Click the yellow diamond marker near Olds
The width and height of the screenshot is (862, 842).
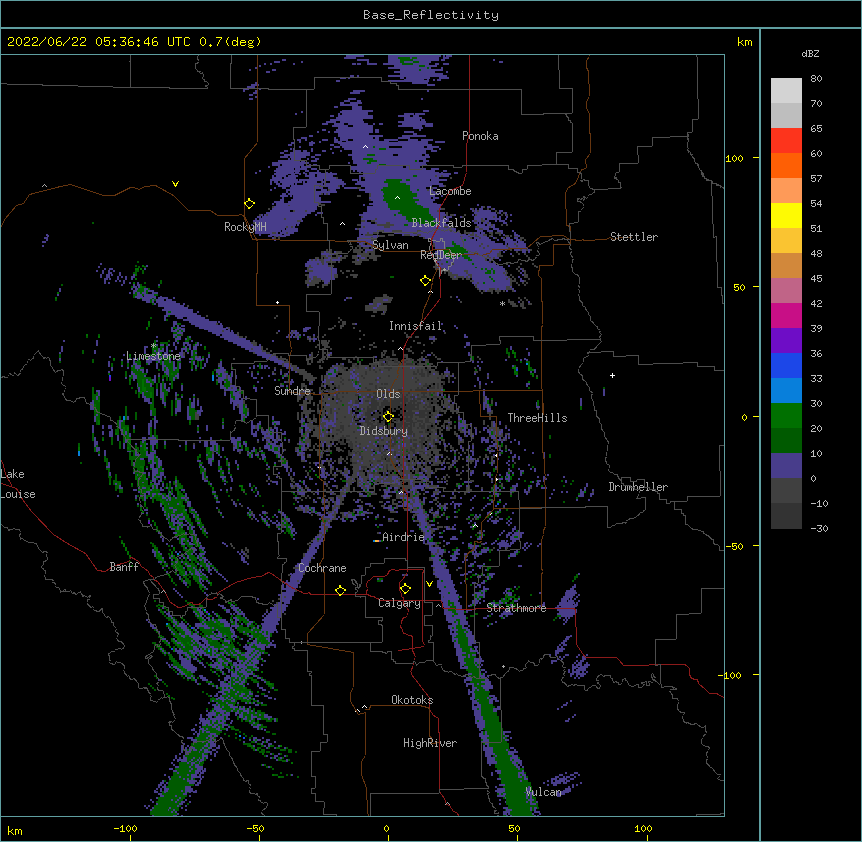click(388, 416)
